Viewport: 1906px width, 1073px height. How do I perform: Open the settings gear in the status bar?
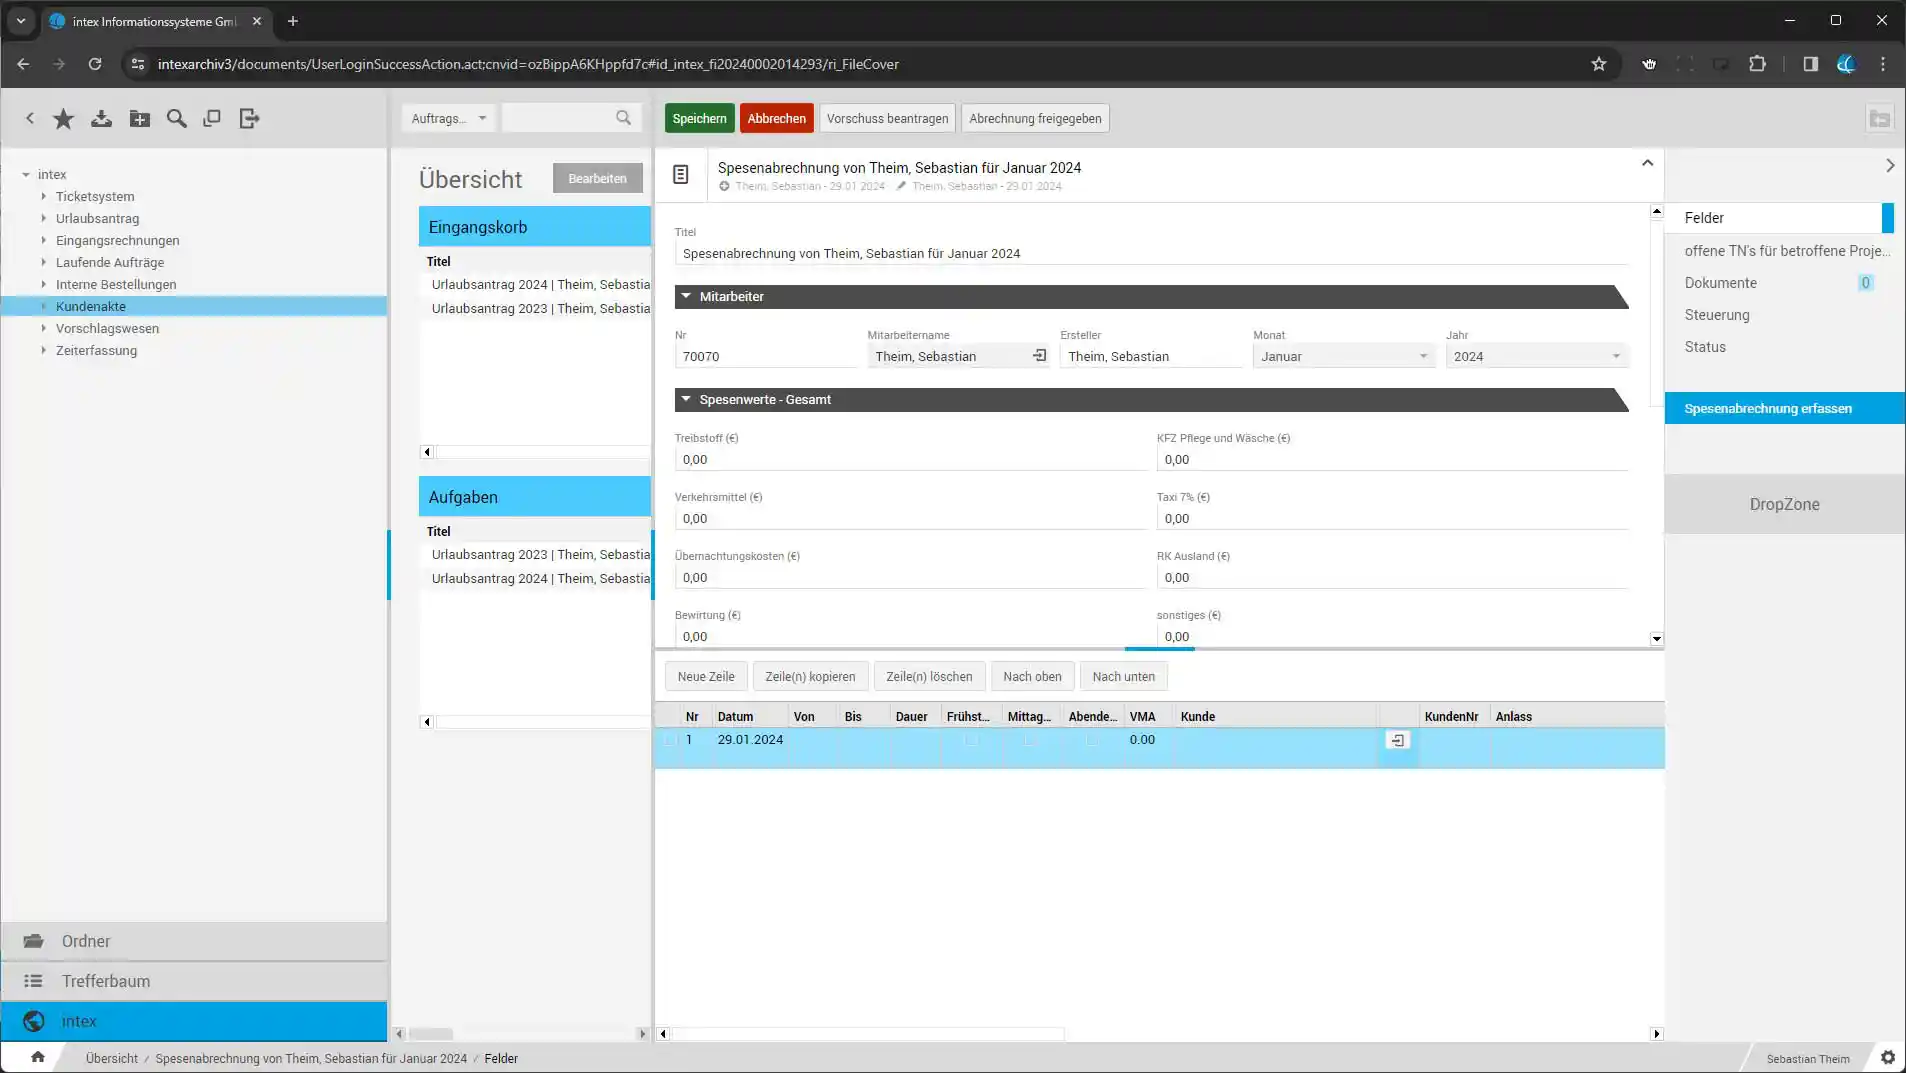coord(1887,1058)
